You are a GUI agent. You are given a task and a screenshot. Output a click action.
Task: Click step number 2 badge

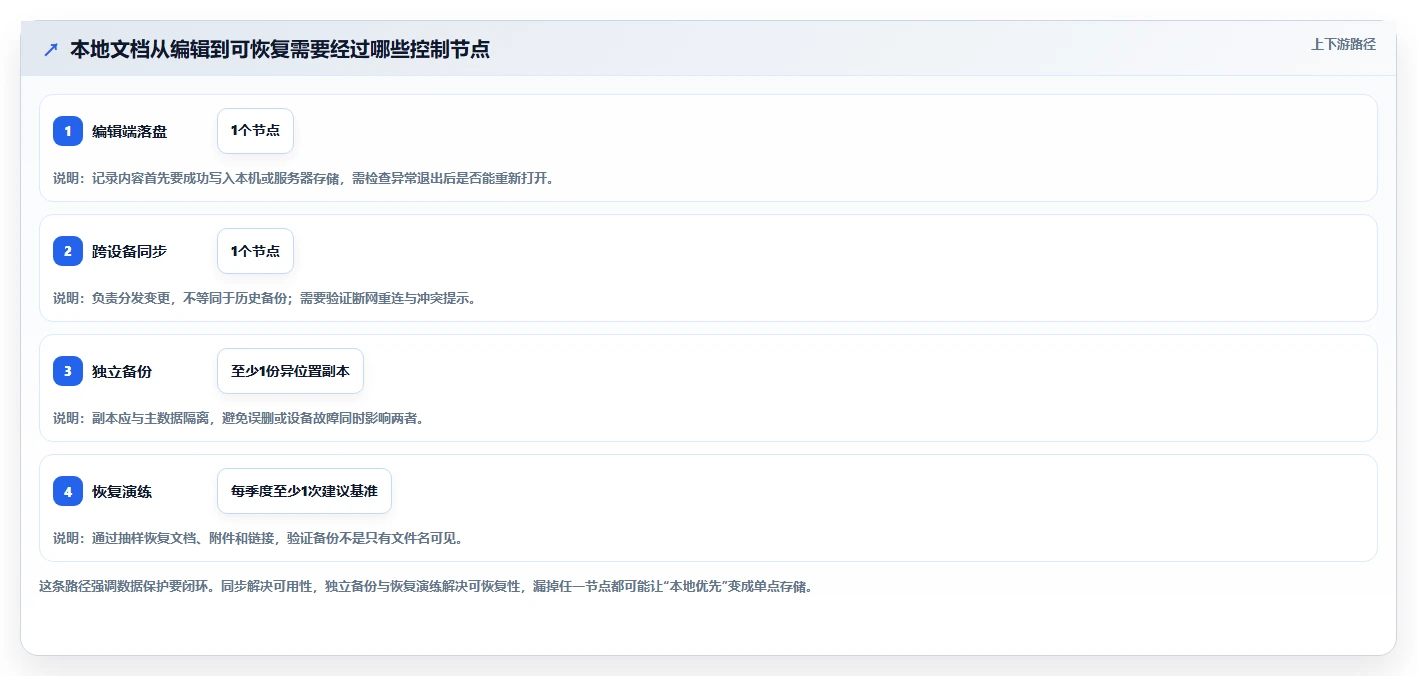coord(68,251)
